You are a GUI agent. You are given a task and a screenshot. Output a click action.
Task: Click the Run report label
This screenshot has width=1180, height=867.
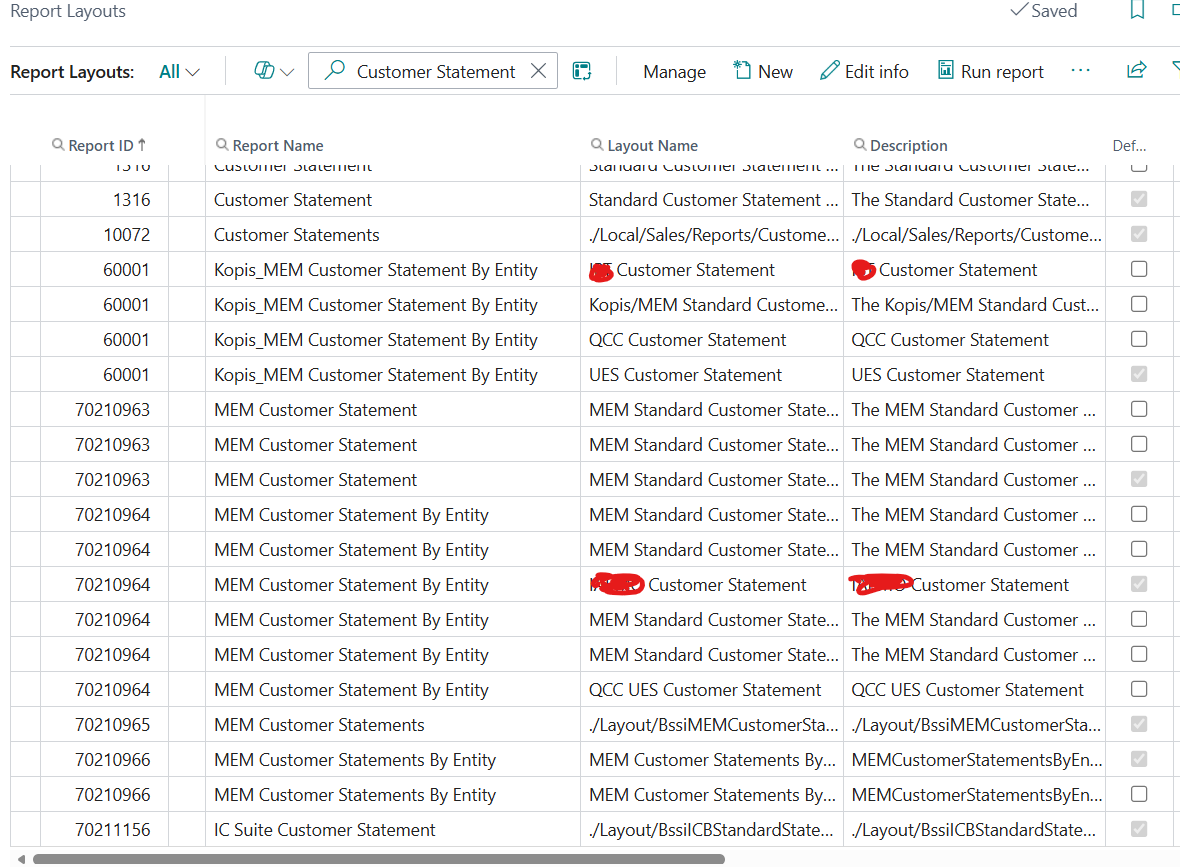tap(1002, 71)
